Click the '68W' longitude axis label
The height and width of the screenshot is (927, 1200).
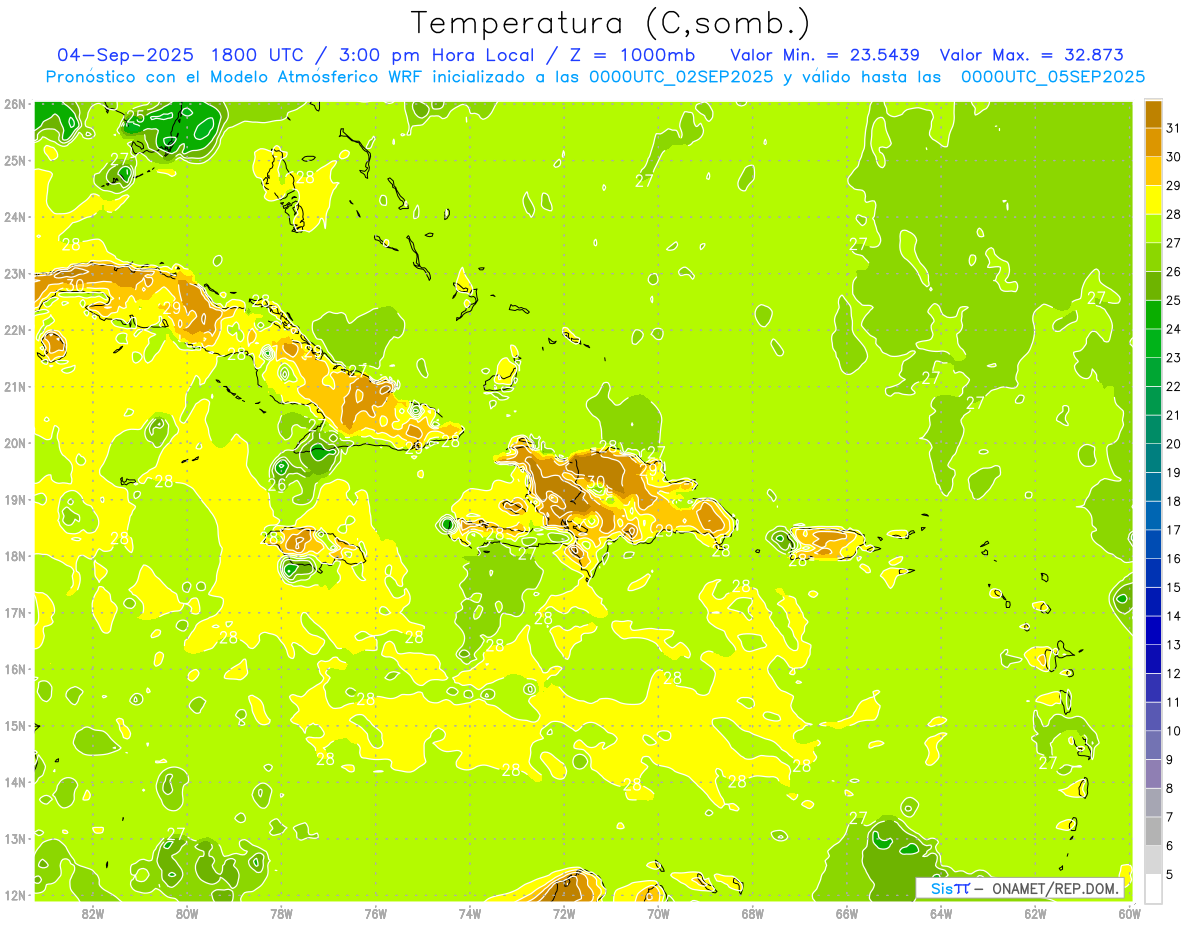coord(753,913)
